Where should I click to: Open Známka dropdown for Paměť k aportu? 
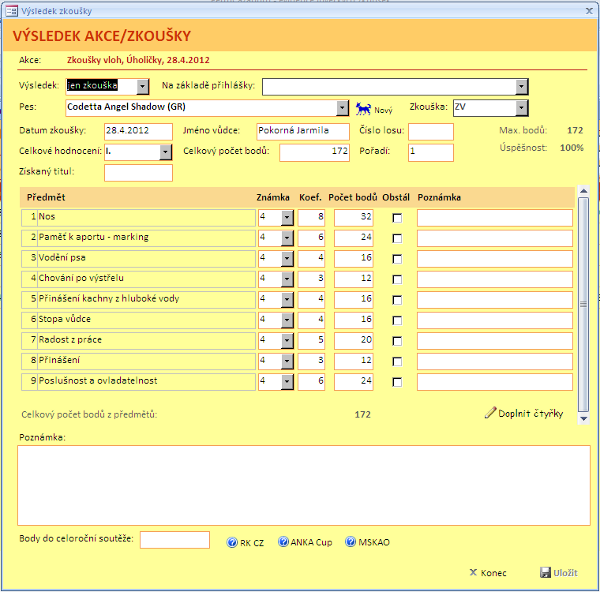(x=287, y=238)
